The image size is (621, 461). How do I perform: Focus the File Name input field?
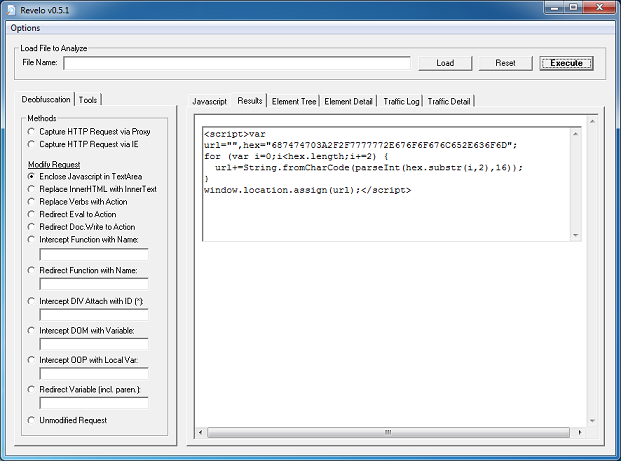click(237, 63)
